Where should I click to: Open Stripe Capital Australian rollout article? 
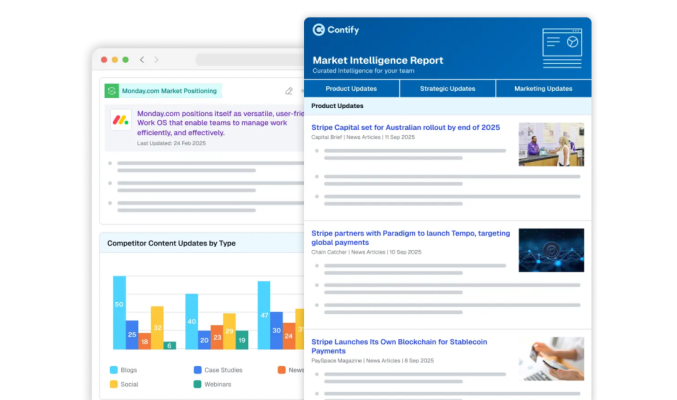click(405, 127)
